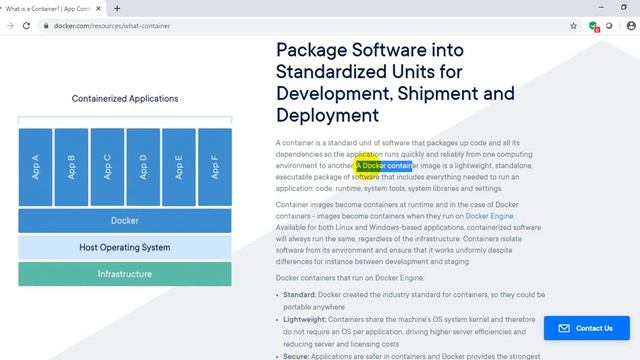Image resolution: width=640 pixels, height=360 pixels.
Task: Close the 'What is a Container?' browser tab
Action: 98,8
